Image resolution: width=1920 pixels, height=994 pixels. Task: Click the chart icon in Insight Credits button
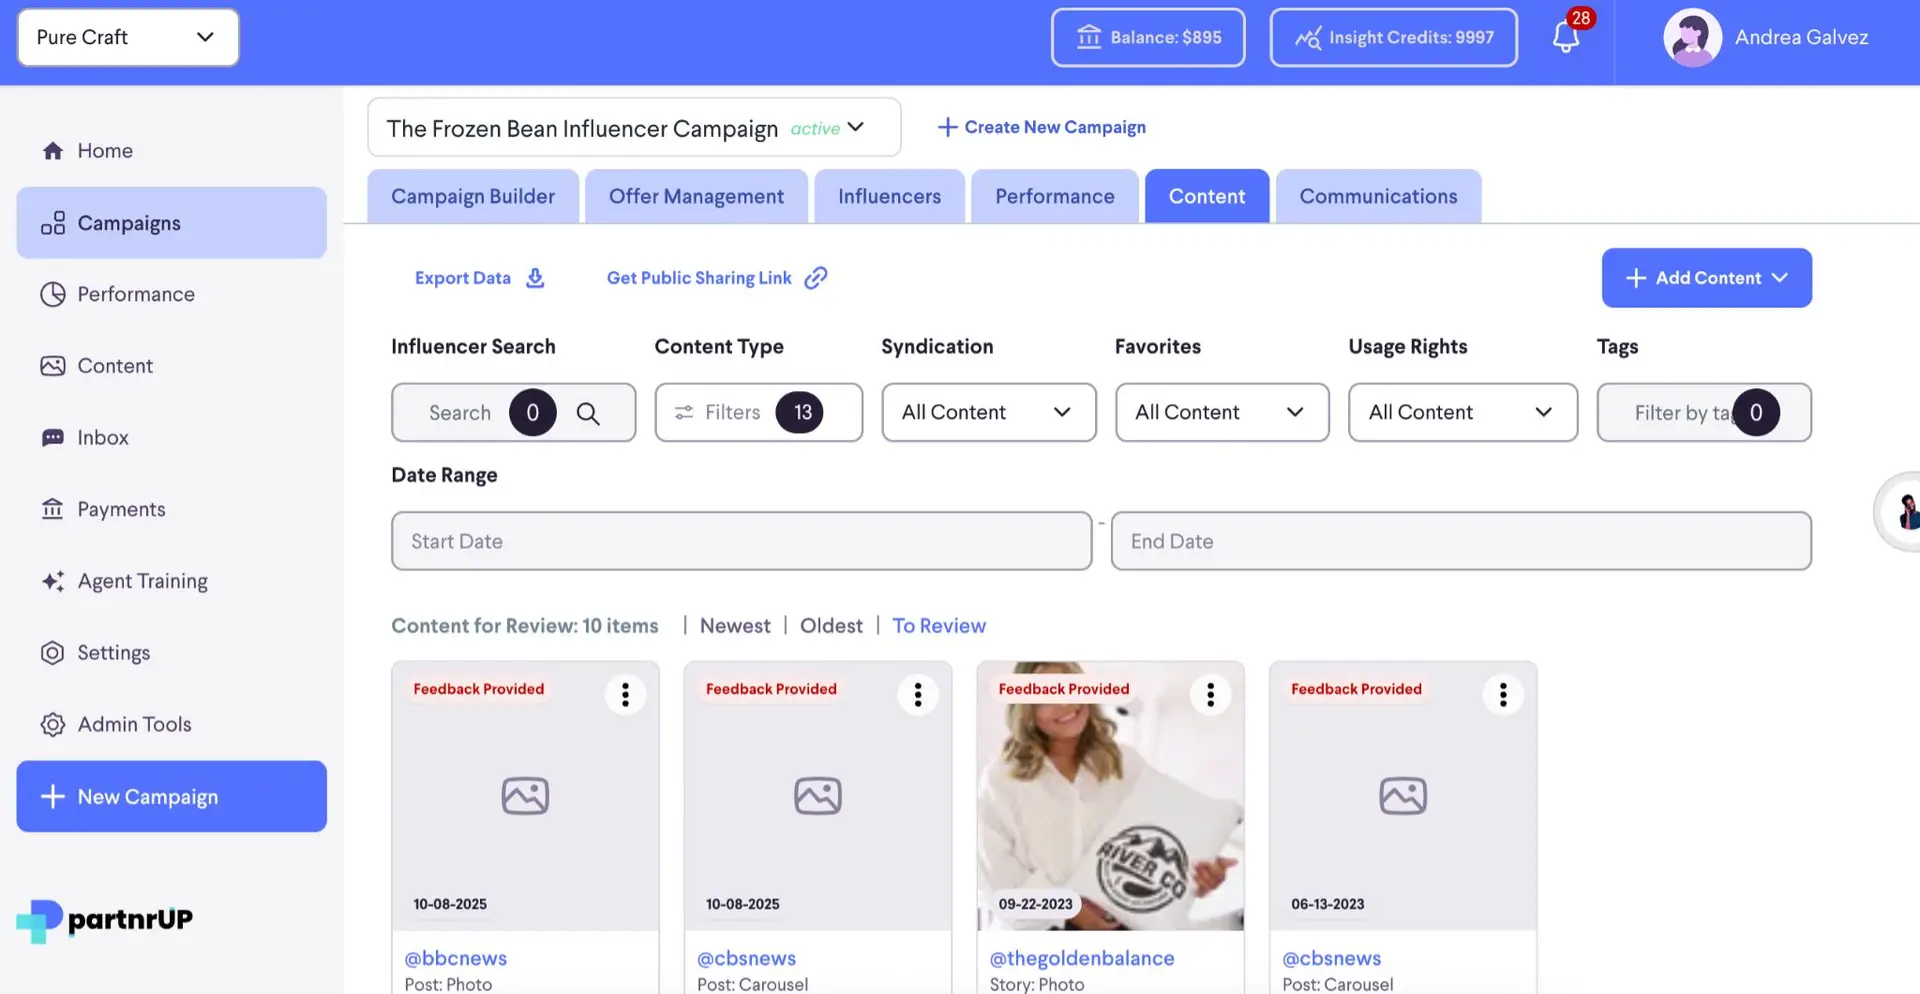point(1308,38)
